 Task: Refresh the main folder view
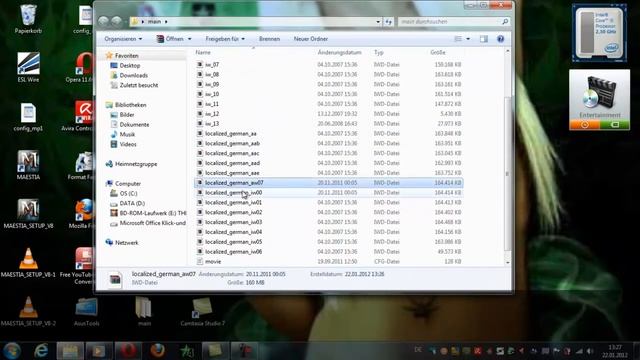click(x=389, y=22)
